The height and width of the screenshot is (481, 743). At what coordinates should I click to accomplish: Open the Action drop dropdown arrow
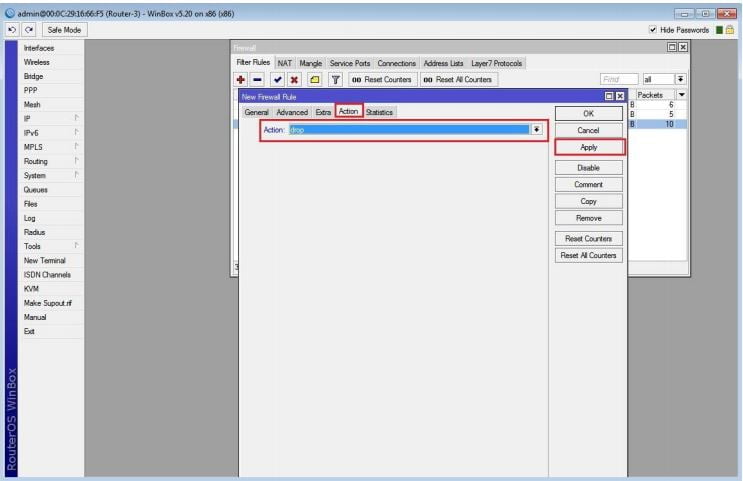[x=537, y=130]
